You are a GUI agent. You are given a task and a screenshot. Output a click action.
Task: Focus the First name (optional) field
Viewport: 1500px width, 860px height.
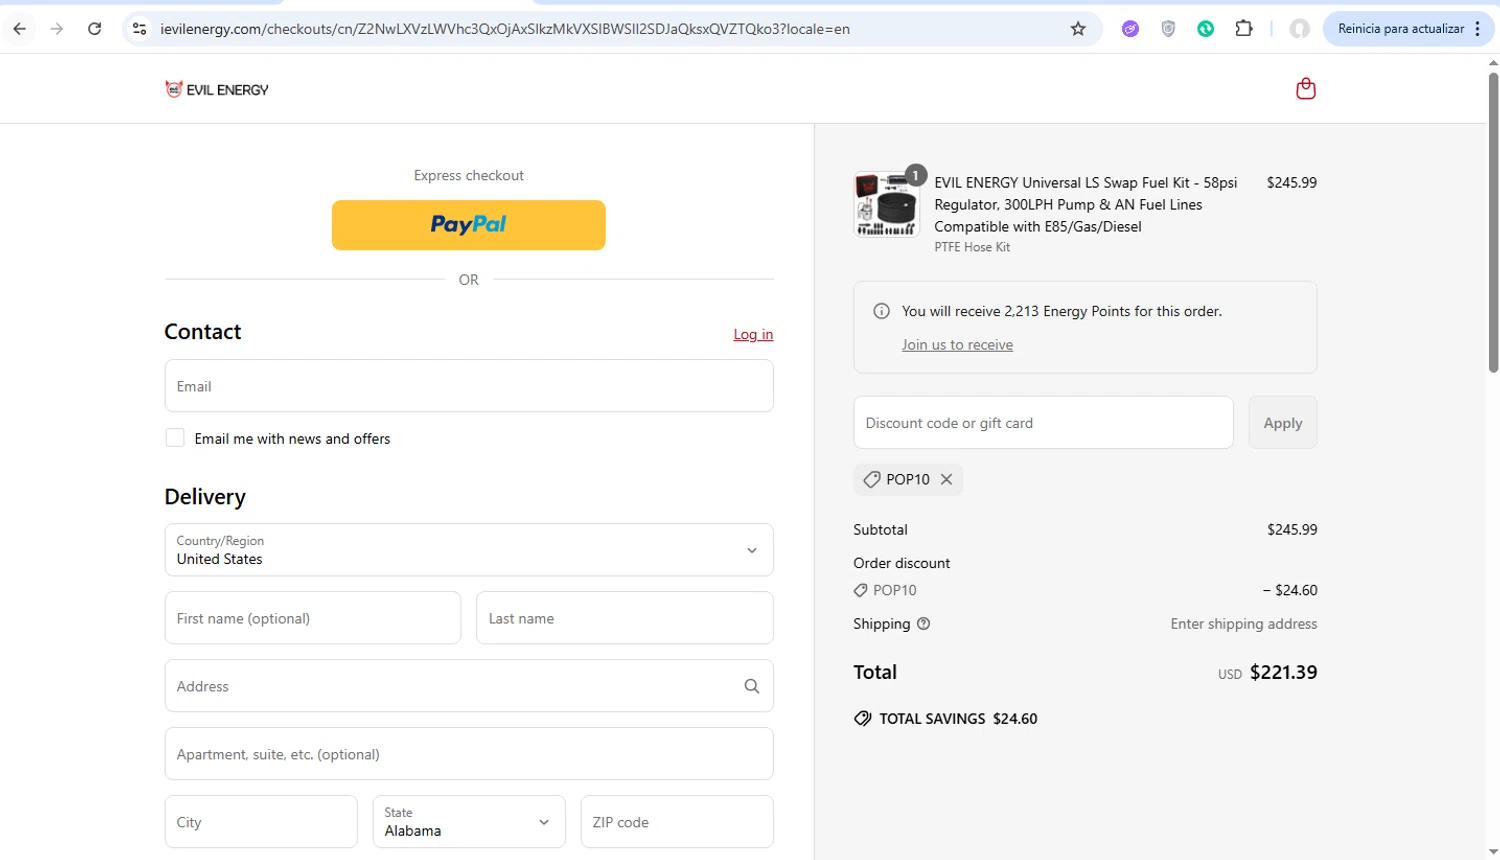(x=313, y=618)
